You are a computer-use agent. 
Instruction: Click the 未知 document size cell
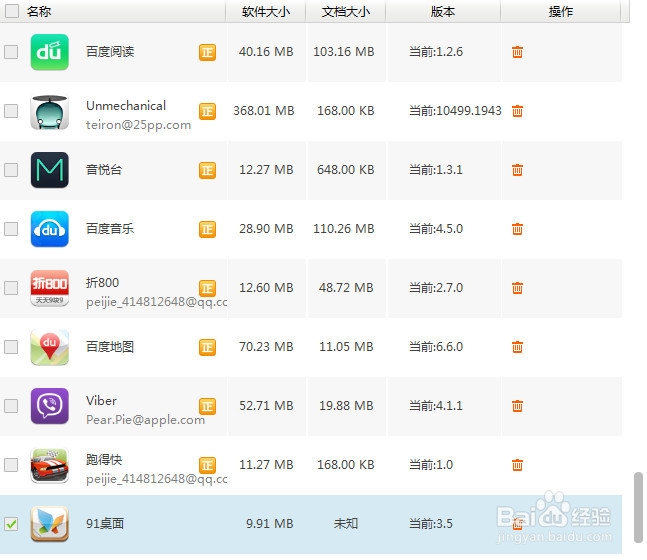(x=346, y=524)
